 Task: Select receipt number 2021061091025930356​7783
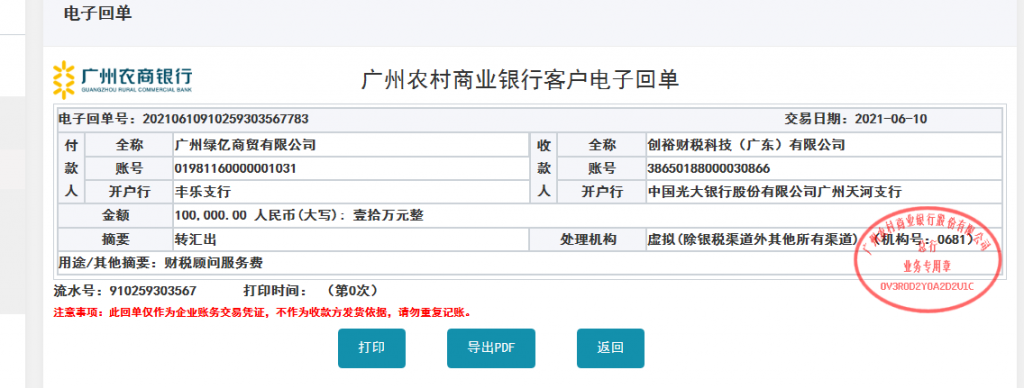click(x=225, y=119)
